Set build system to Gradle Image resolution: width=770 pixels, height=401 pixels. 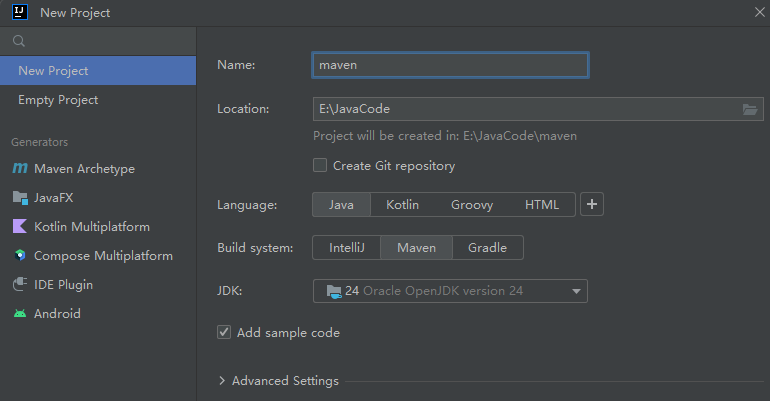(x=487, y=247)
